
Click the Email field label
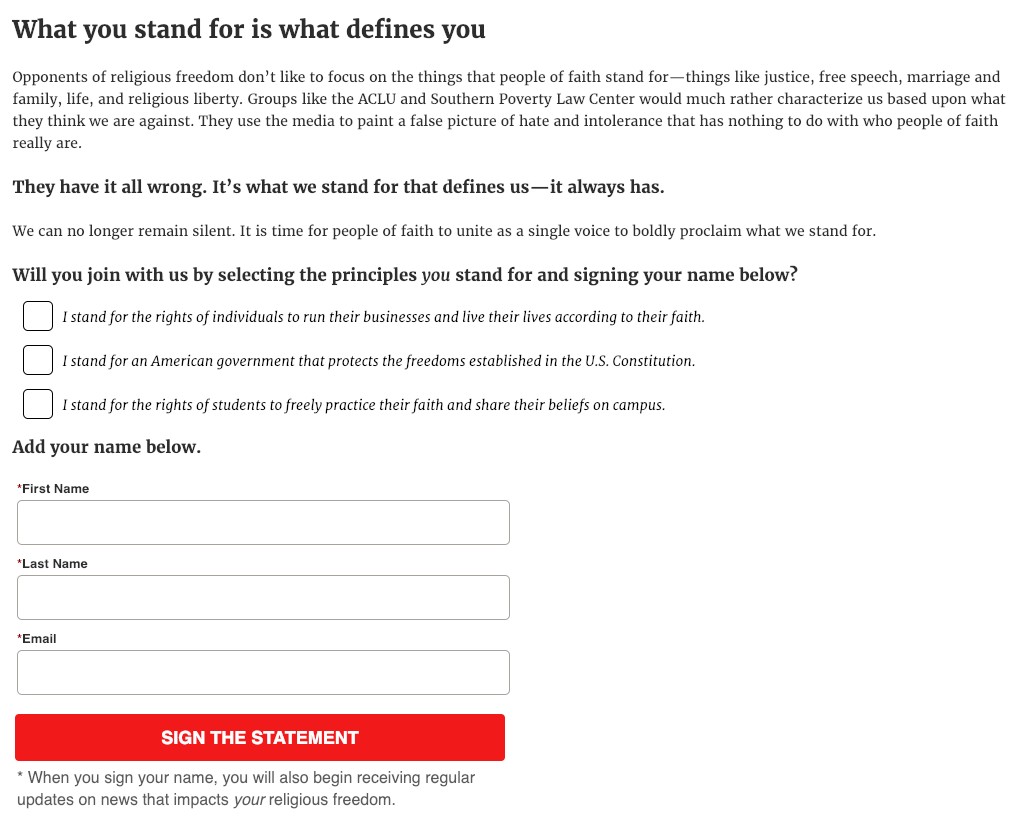coord(39,639)
